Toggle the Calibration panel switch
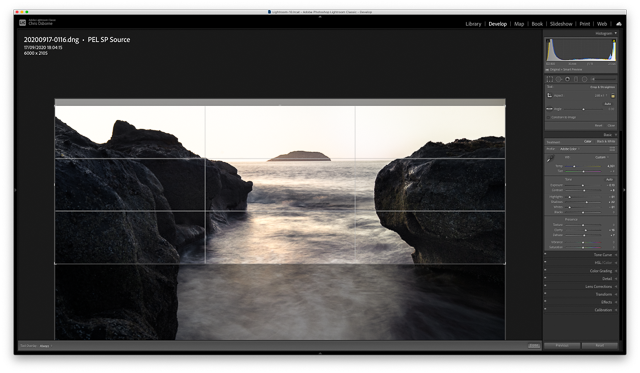Image resolution: width=640 pixels, height=373 pixels. pos(545,309)
